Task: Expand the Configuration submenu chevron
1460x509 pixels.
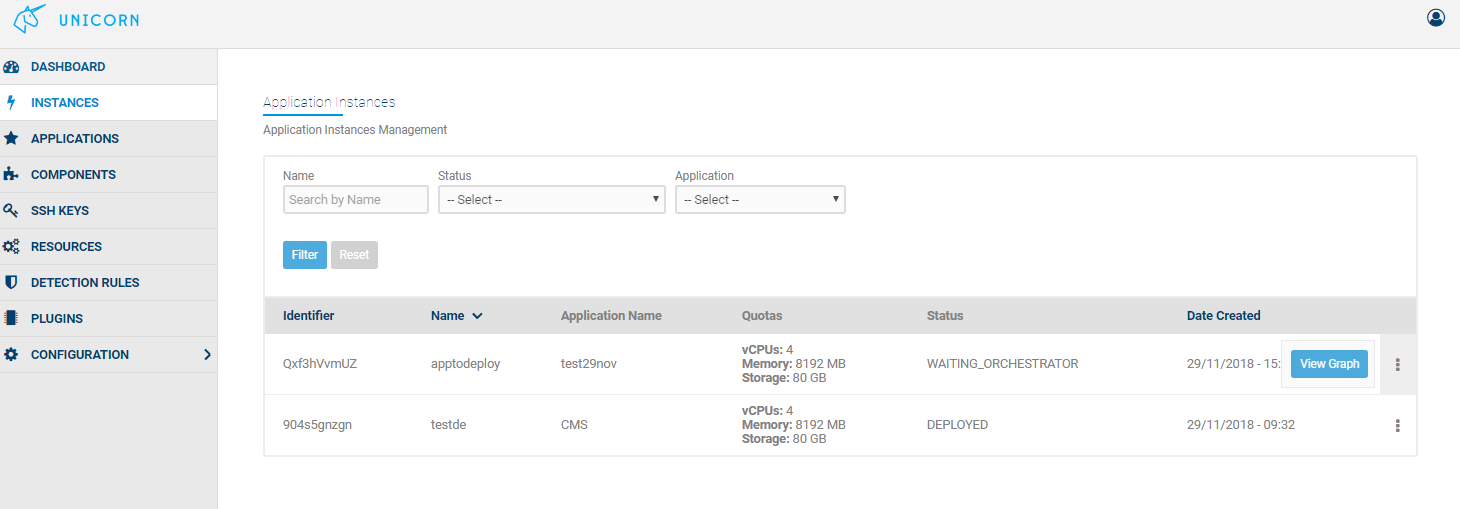Action: click(207, 355)
